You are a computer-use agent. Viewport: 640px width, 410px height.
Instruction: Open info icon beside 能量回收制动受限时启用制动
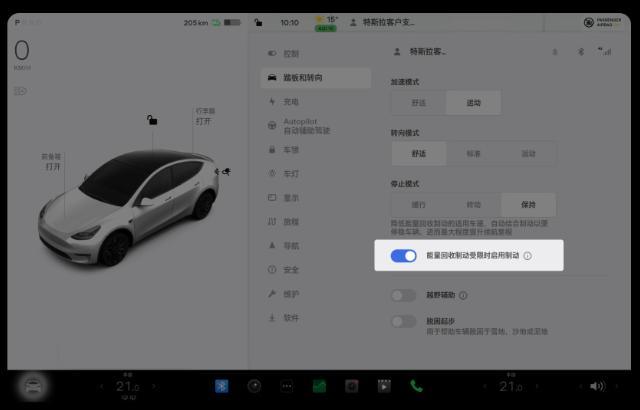coord(527,256)
